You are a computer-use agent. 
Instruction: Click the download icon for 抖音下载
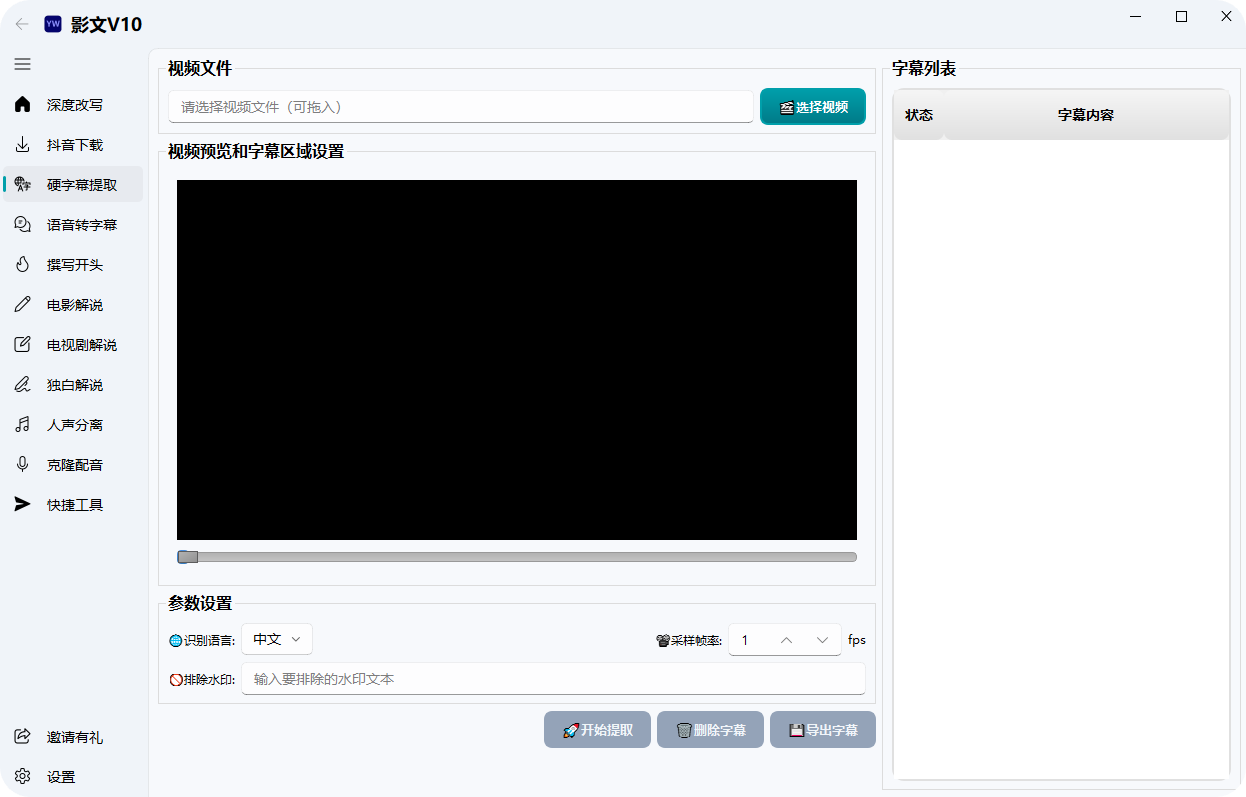pyautogui.click(x=22, y=145)
